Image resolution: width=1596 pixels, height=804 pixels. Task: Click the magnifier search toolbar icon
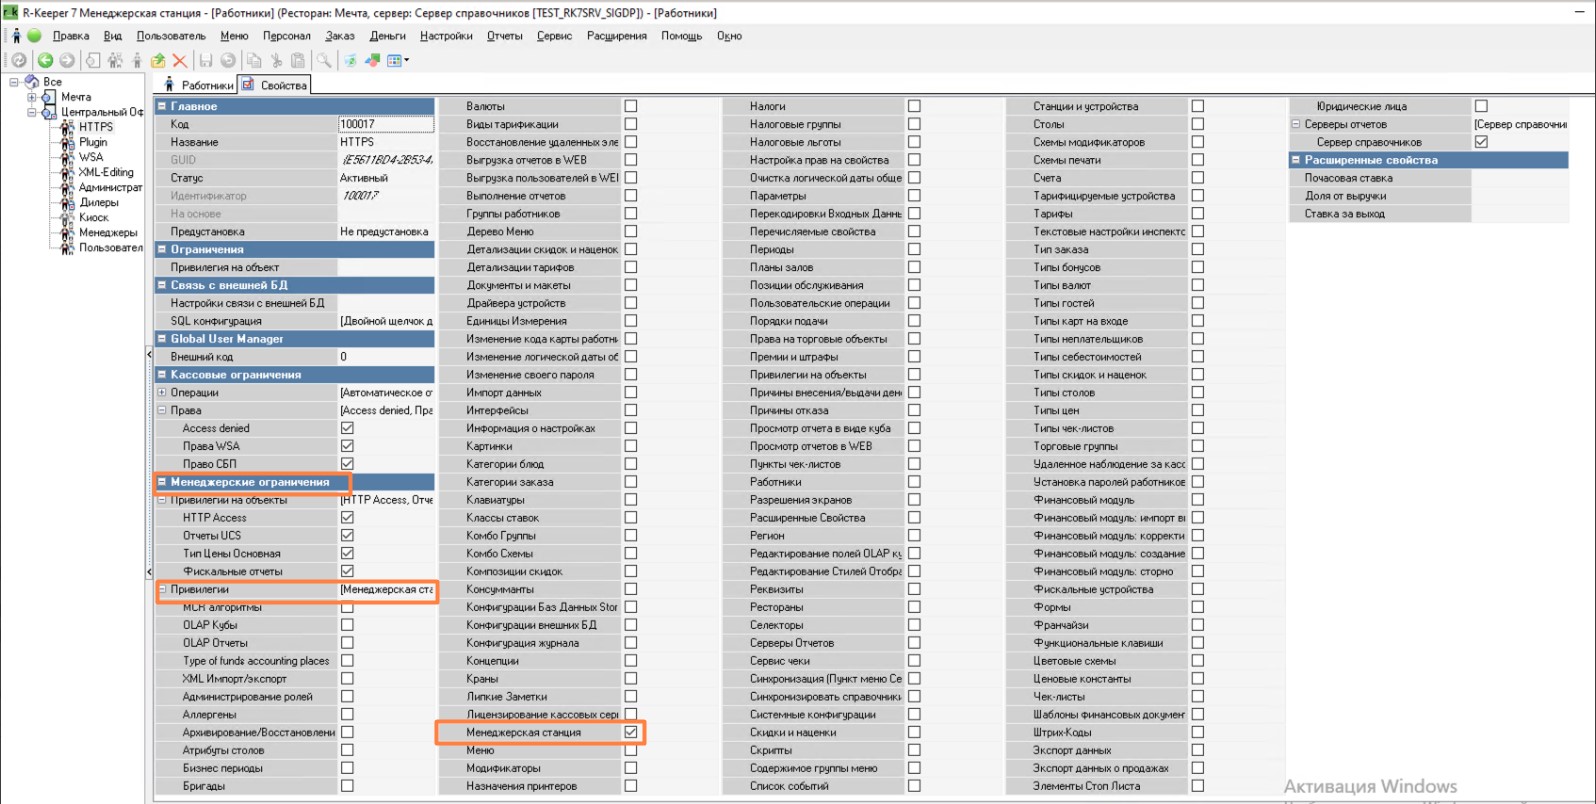(x=324, y=61)
